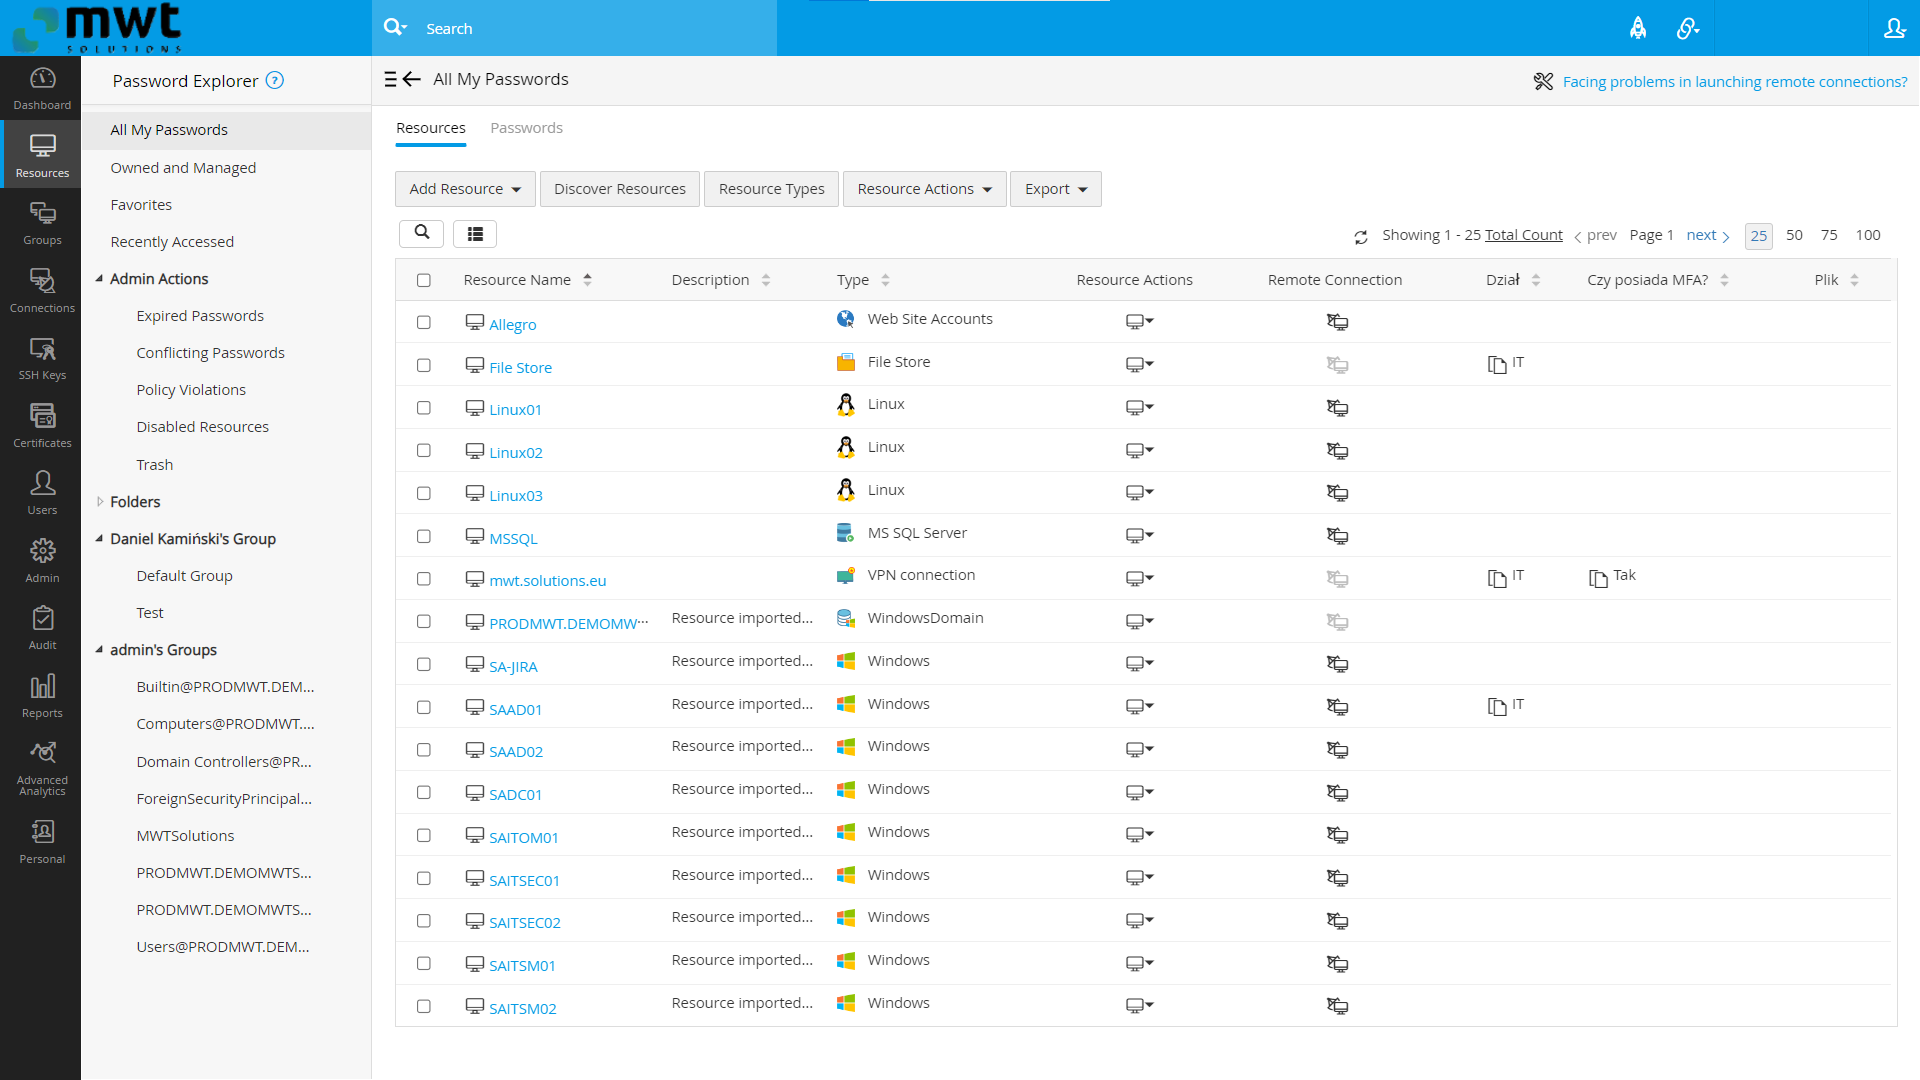
Task: Click the refresh icon next to Showing 1 - 25
Action: (x=1361, y=237)
